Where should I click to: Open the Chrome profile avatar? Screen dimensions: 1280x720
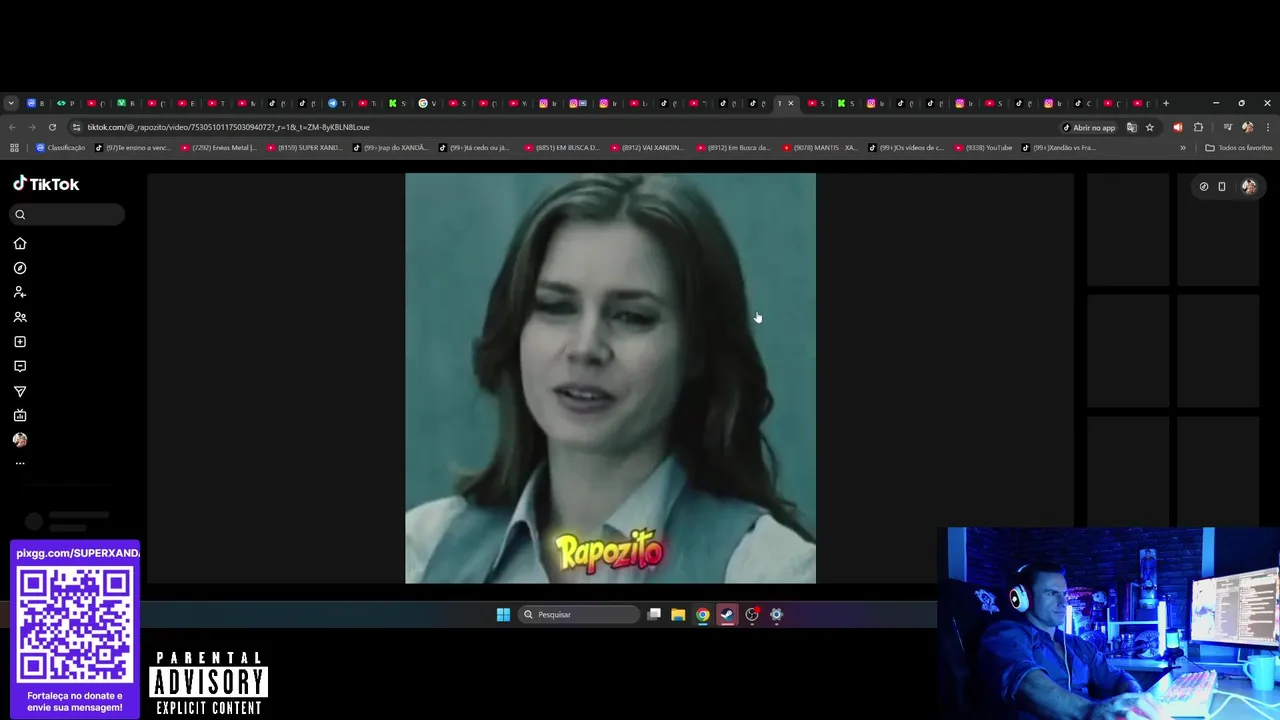coord(1247,127)
